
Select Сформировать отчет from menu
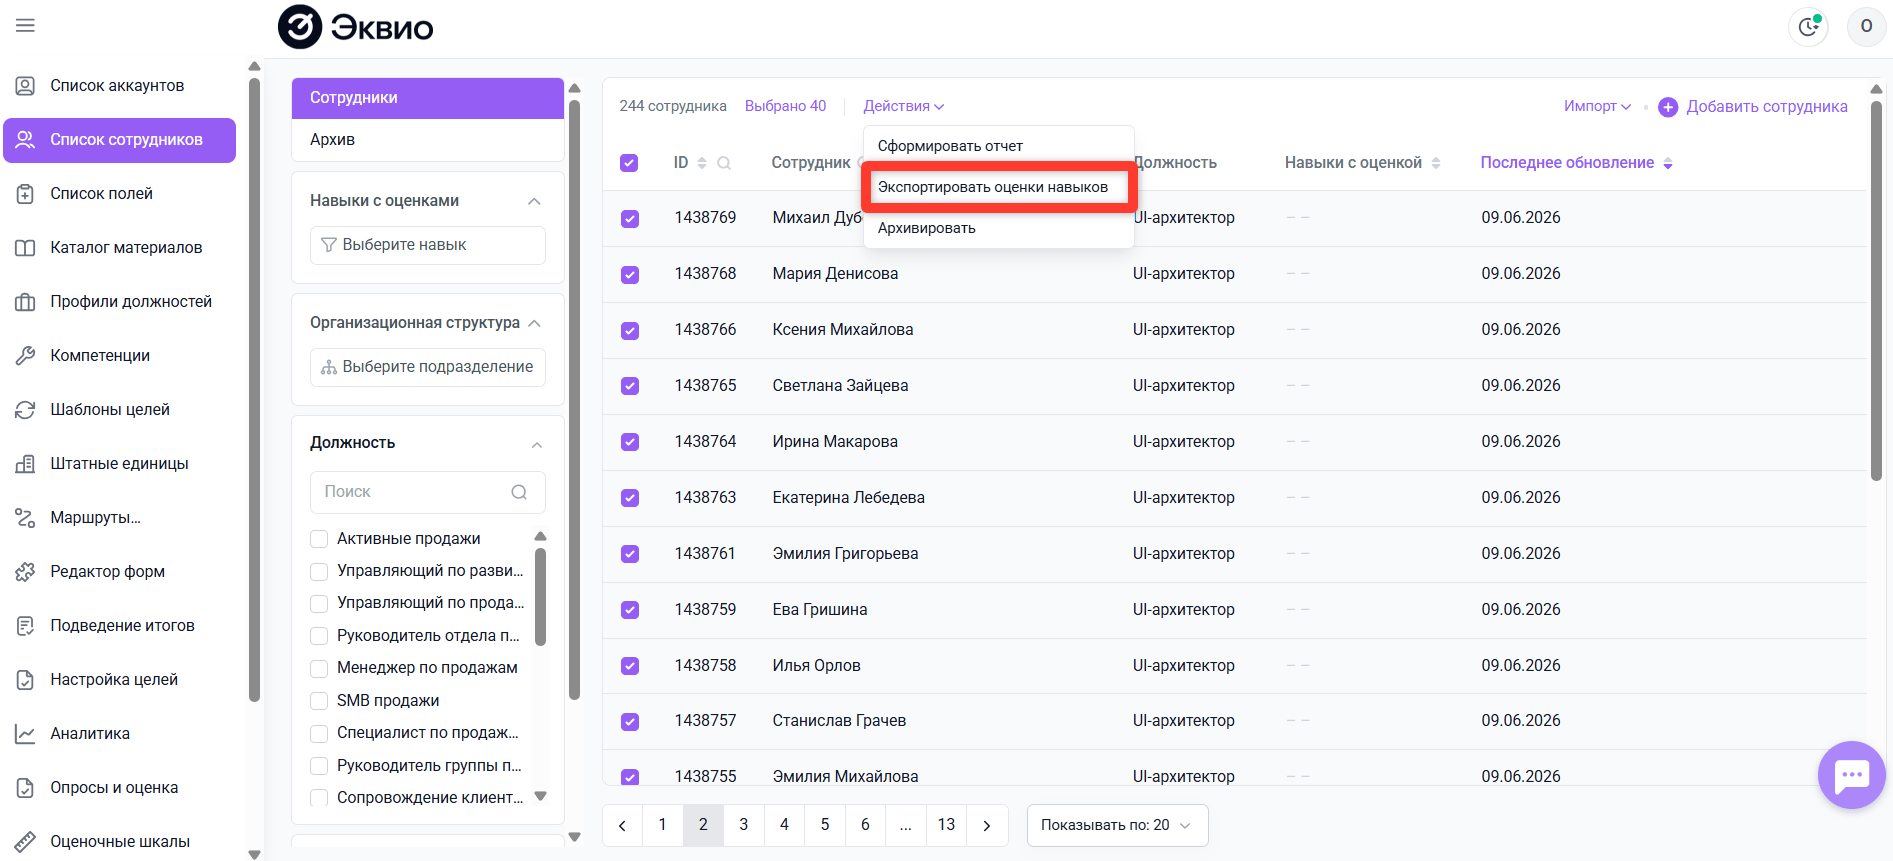(x=998, y=146)
